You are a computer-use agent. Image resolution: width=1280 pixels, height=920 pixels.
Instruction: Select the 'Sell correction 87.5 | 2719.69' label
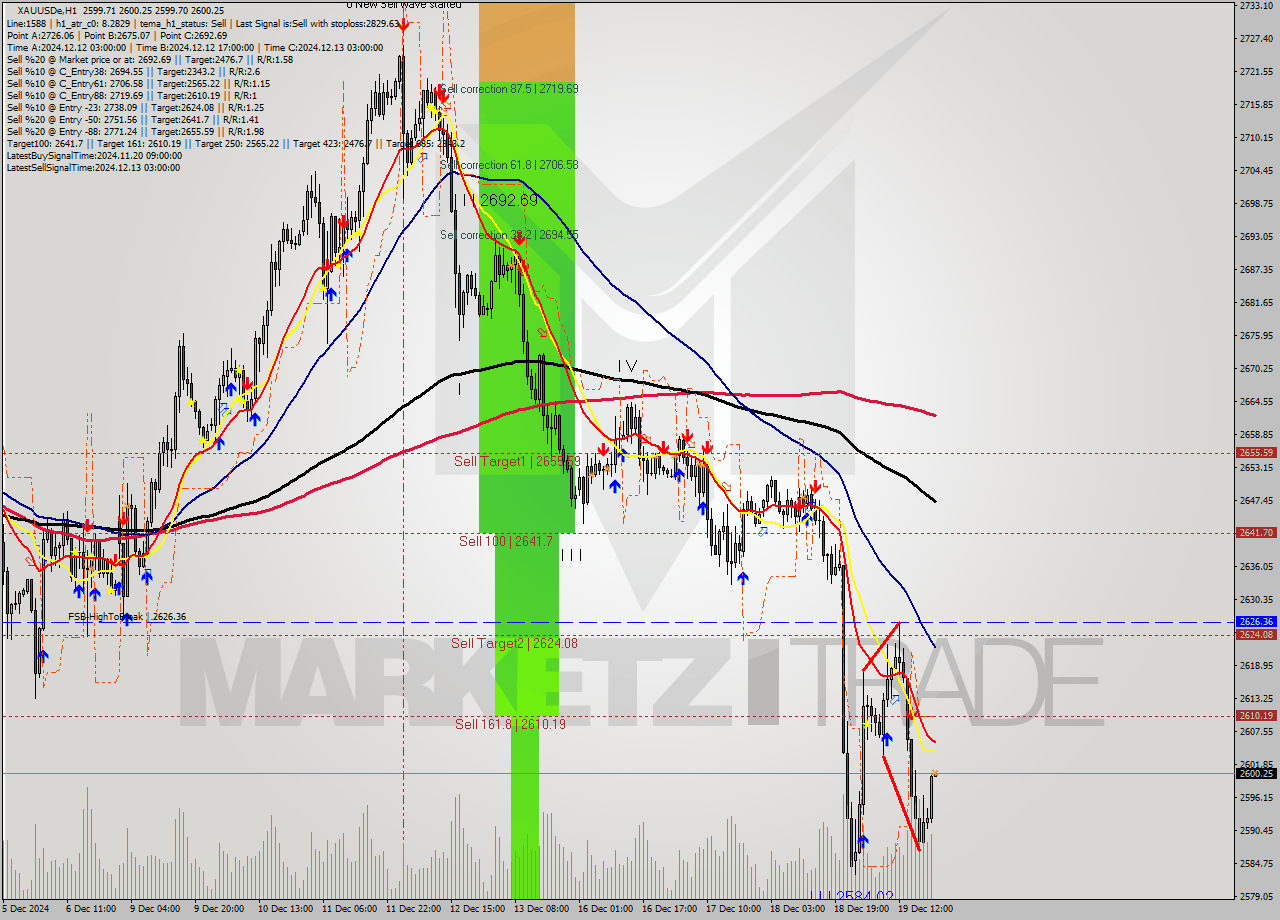pyautogui.click(x=509, y=89)
